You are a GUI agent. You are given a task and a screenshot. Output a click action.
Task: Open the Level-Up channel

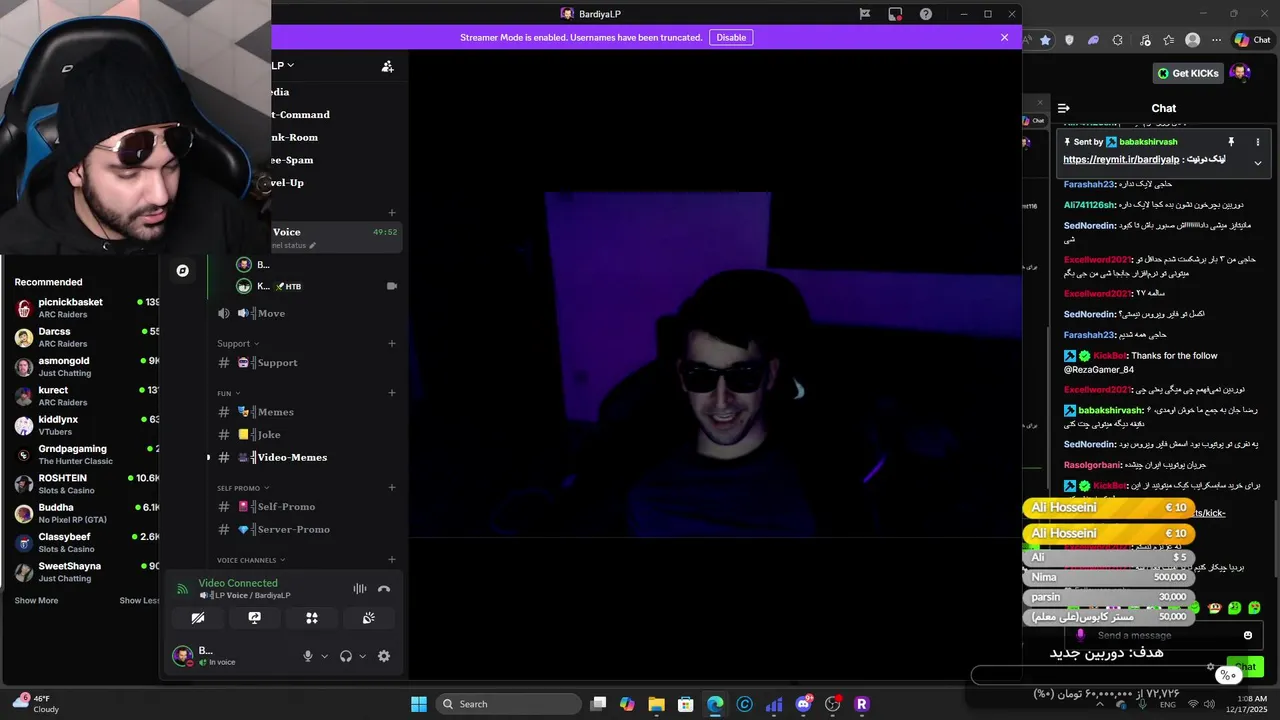(287, 183)
